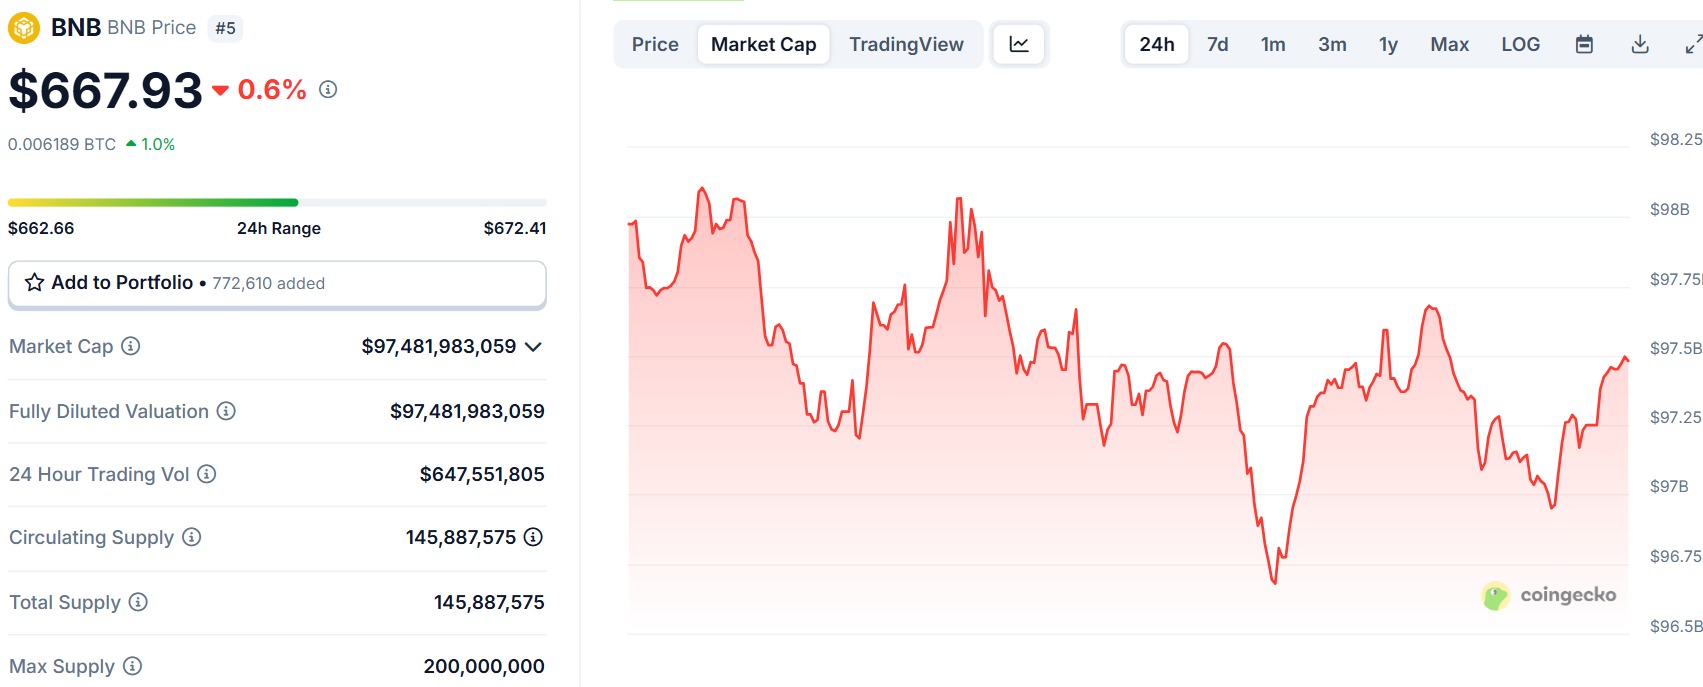
Task: Click the star icon in Add to Portfolio
Action: click(x=34, y=283)
